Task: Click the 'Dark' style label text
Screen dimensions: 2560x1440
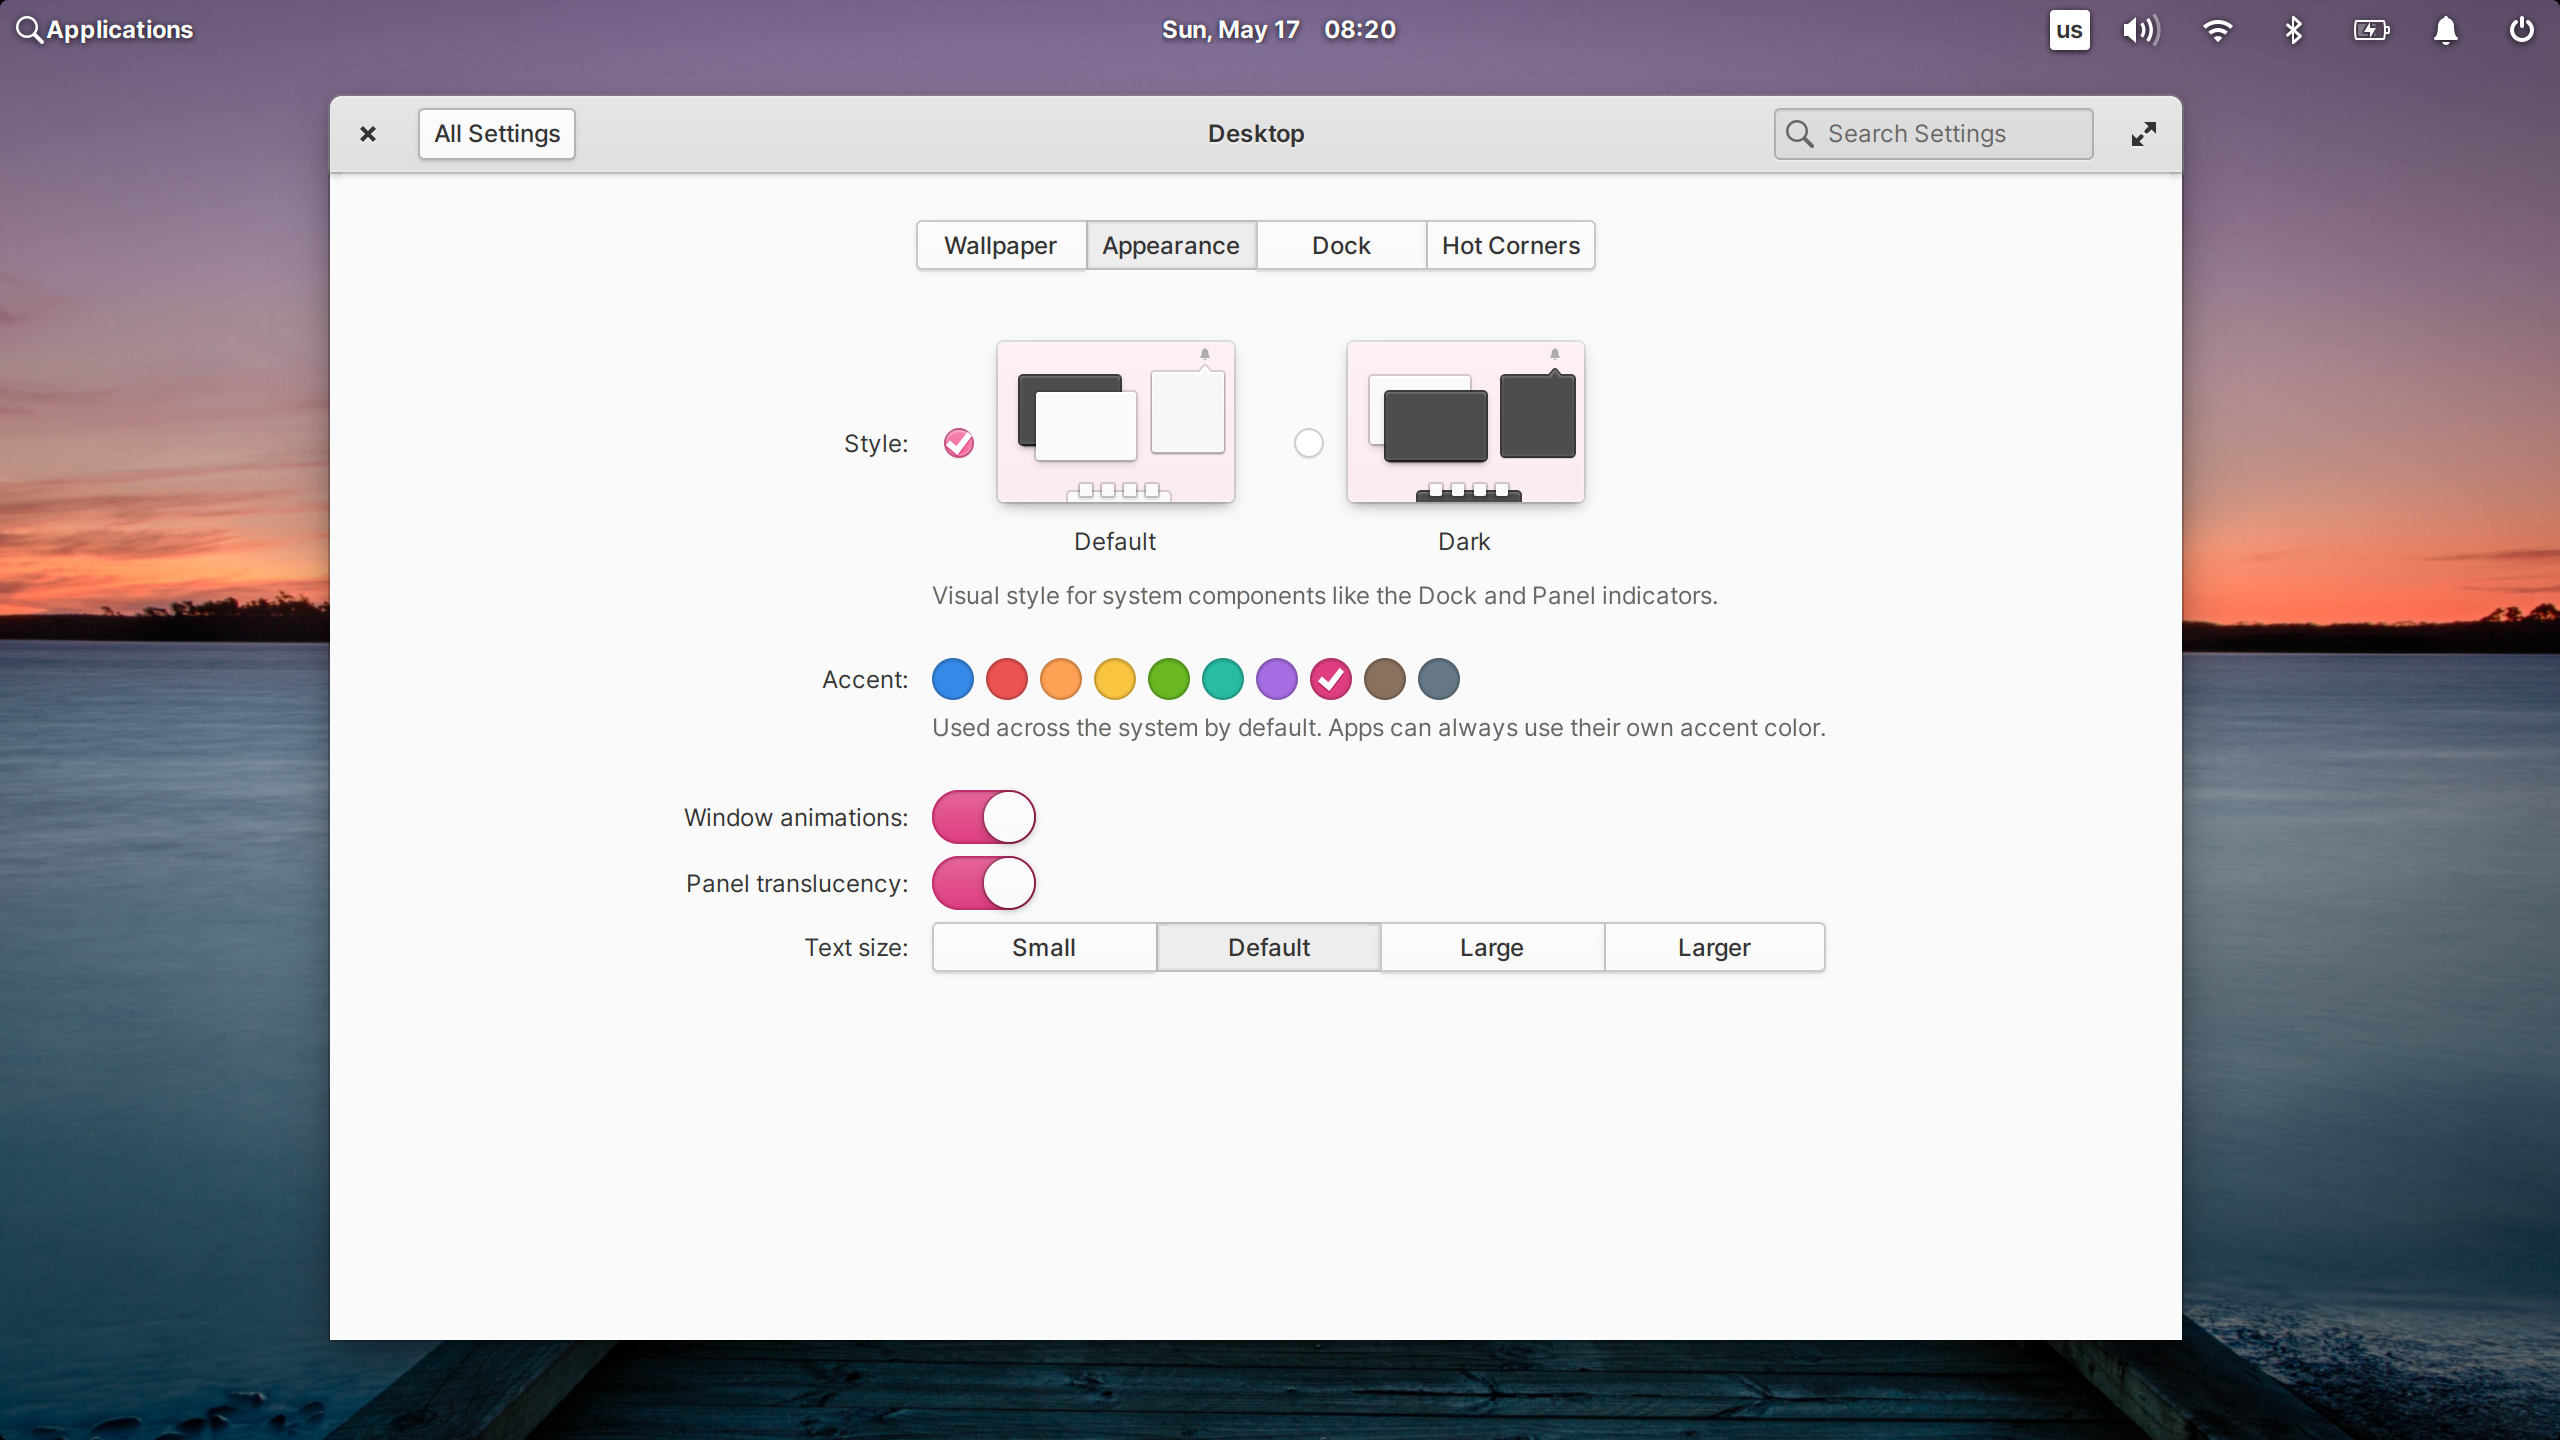Action: coord(1464,542)
